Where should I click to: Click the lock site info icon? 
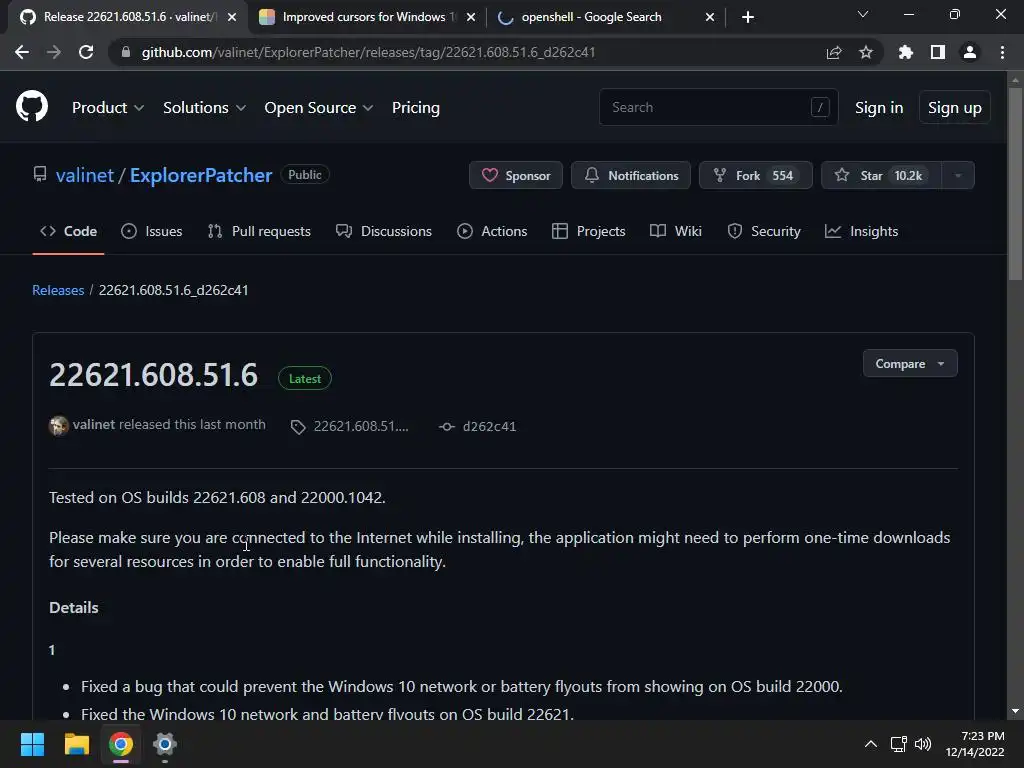pyautogui.click(x=126, y=52)
